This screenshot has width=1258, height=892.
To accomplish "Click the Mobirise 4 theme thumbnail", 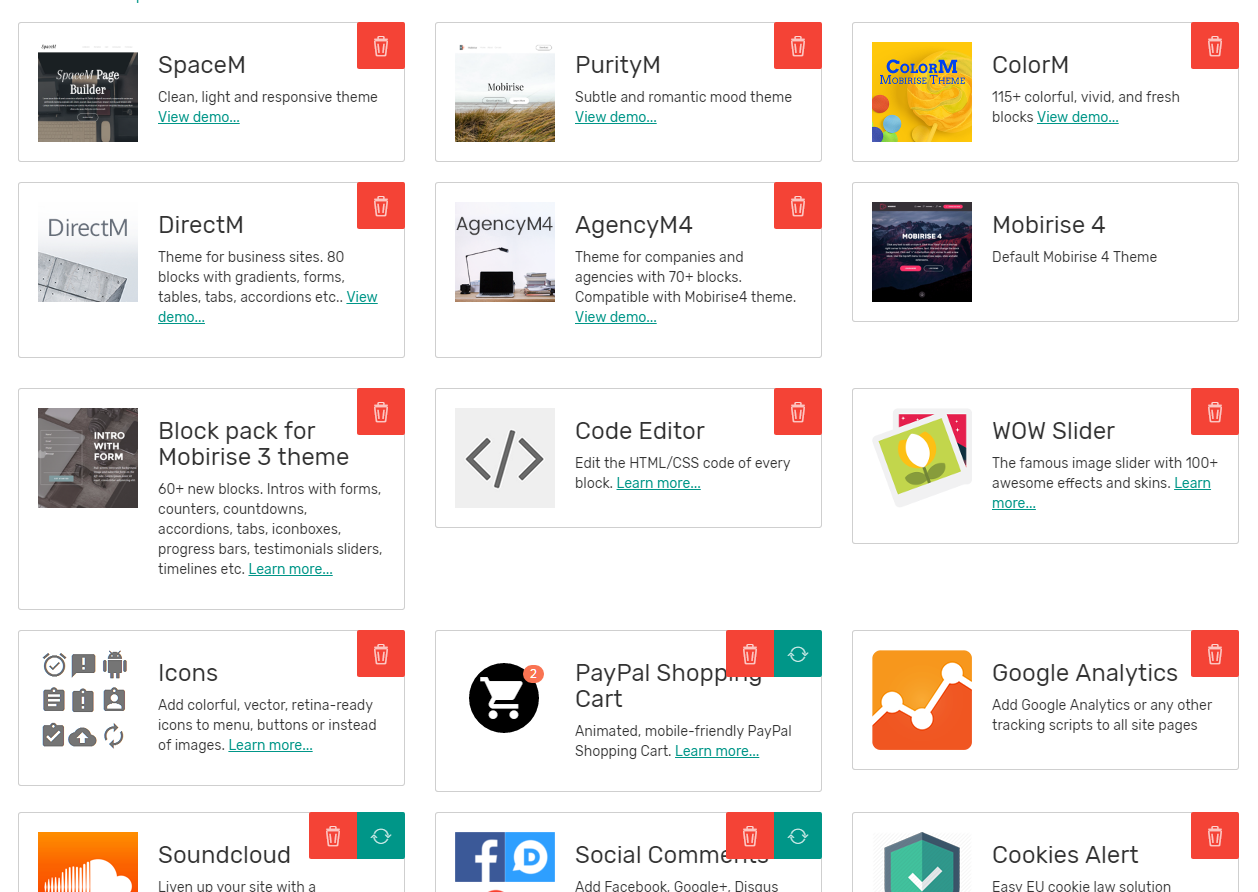I will click(922, 252).
